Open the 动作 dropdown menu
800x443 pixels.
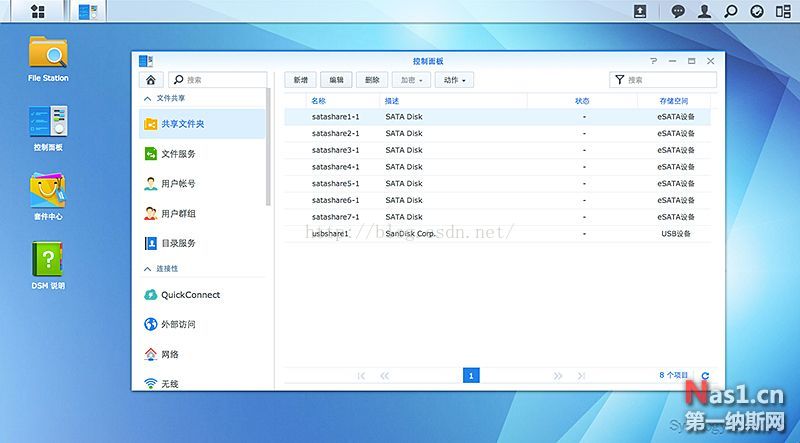tap(456, 79)
